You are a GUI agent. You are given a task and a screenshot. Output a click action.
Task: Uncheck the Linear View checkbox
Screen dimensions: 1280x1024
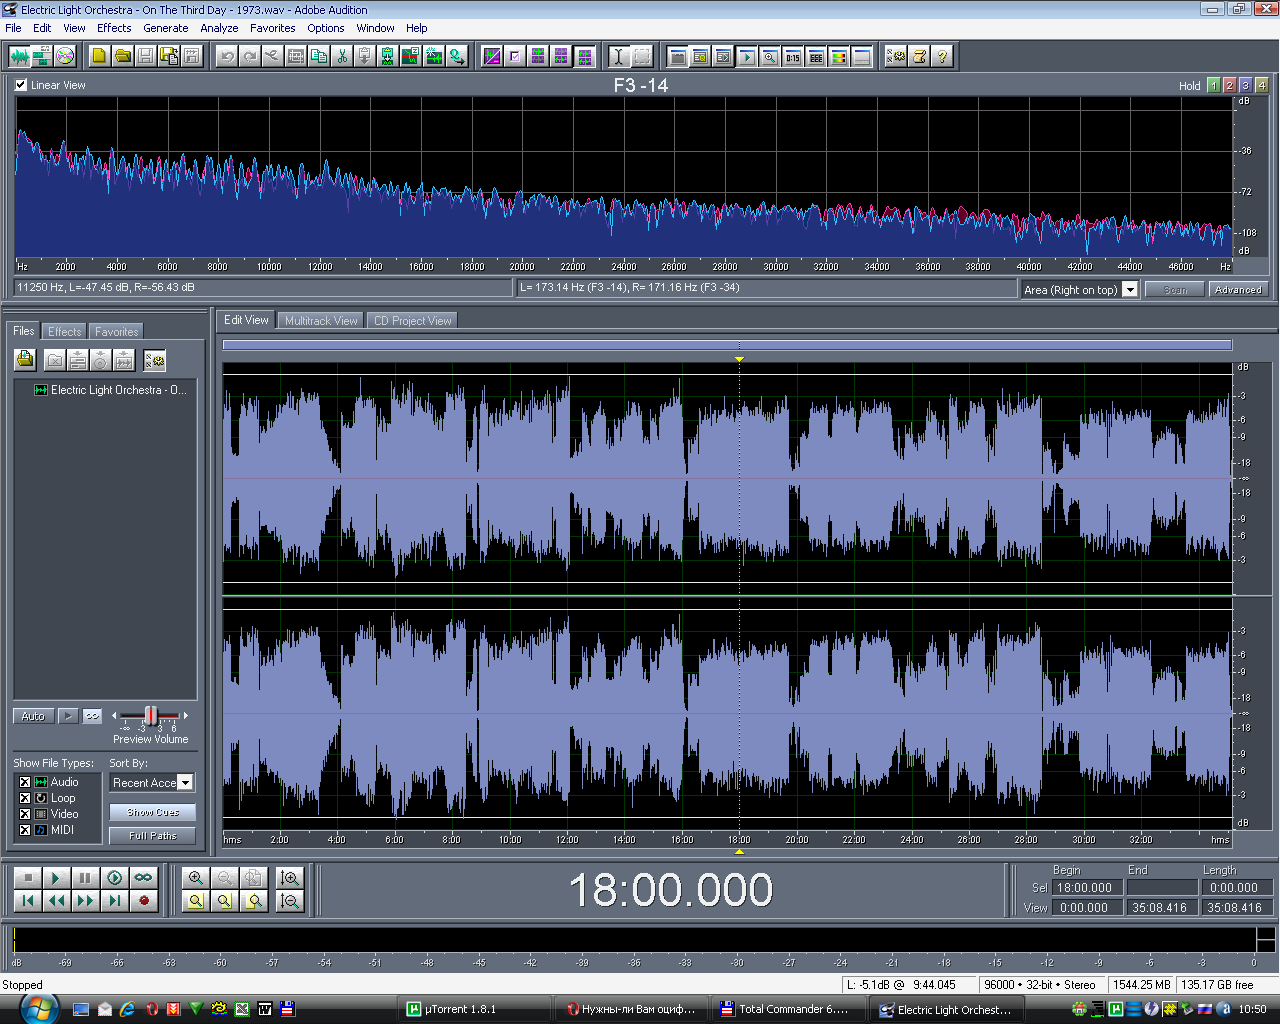[x=21, y=85]
